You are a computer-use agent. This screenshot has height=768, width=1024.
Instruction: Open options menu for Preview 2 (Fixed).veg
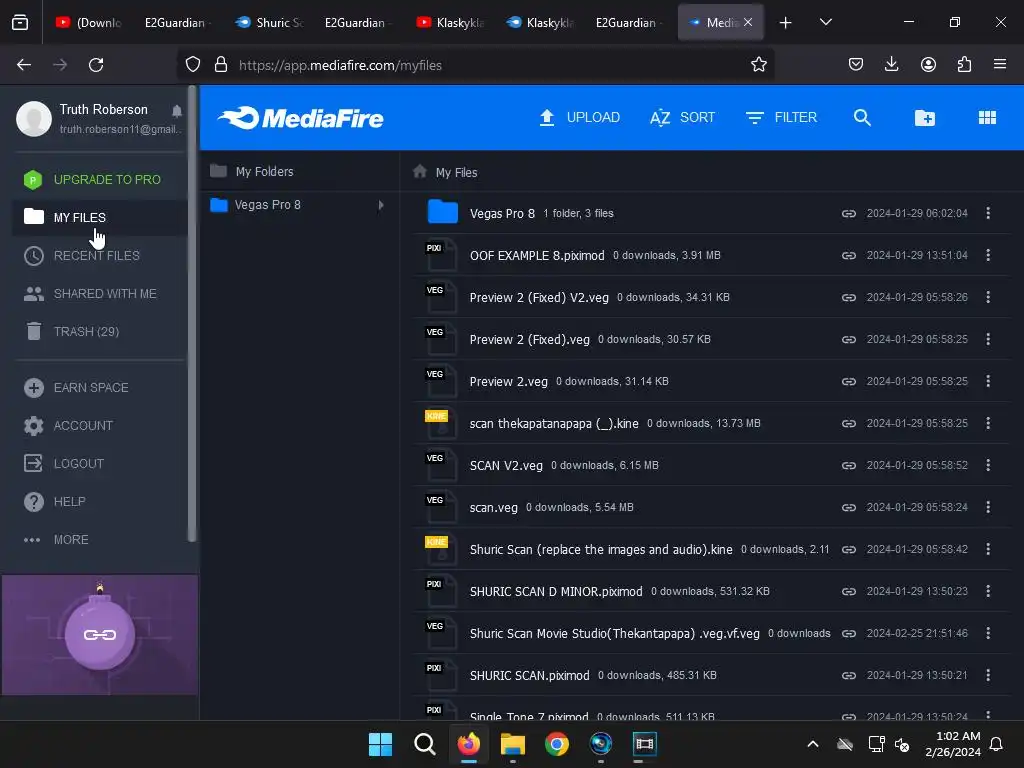[988, 339]
